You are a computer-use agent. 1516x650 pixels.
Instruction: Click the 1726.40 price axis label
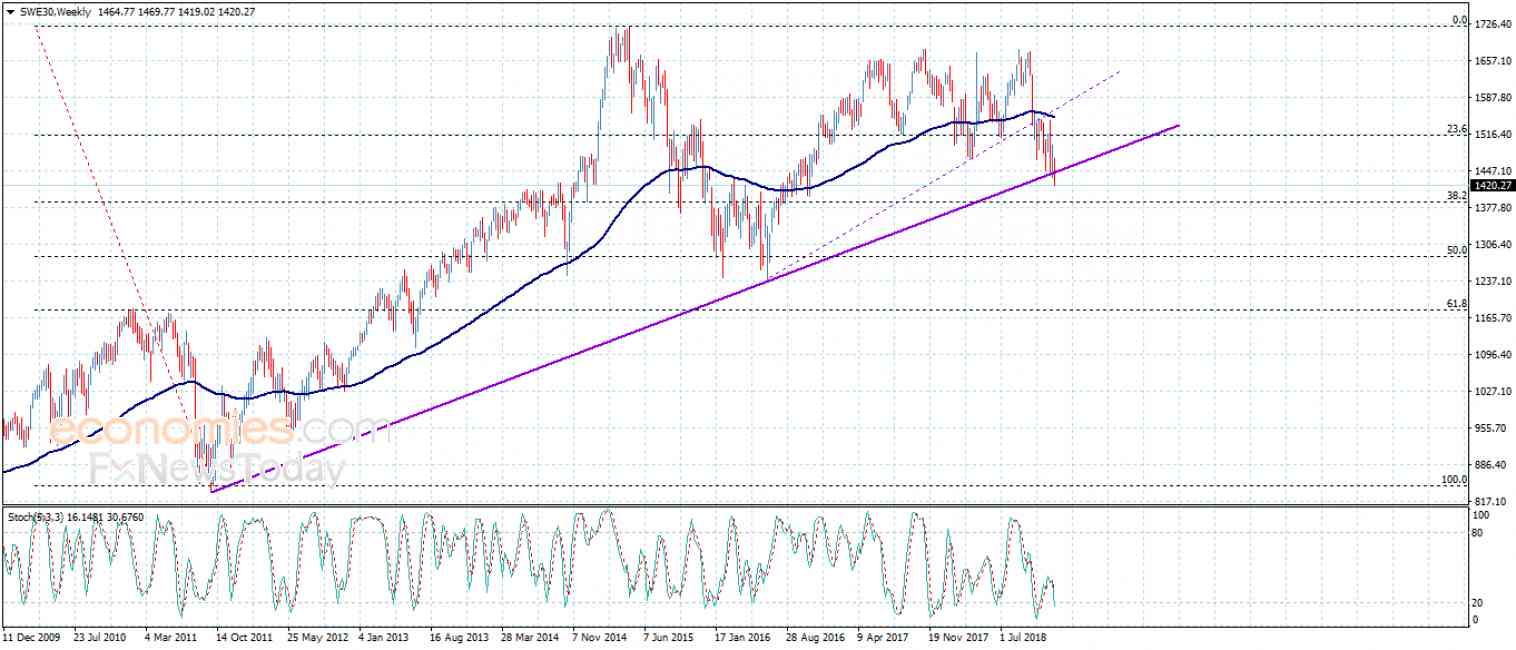[x=1493, y=24]
